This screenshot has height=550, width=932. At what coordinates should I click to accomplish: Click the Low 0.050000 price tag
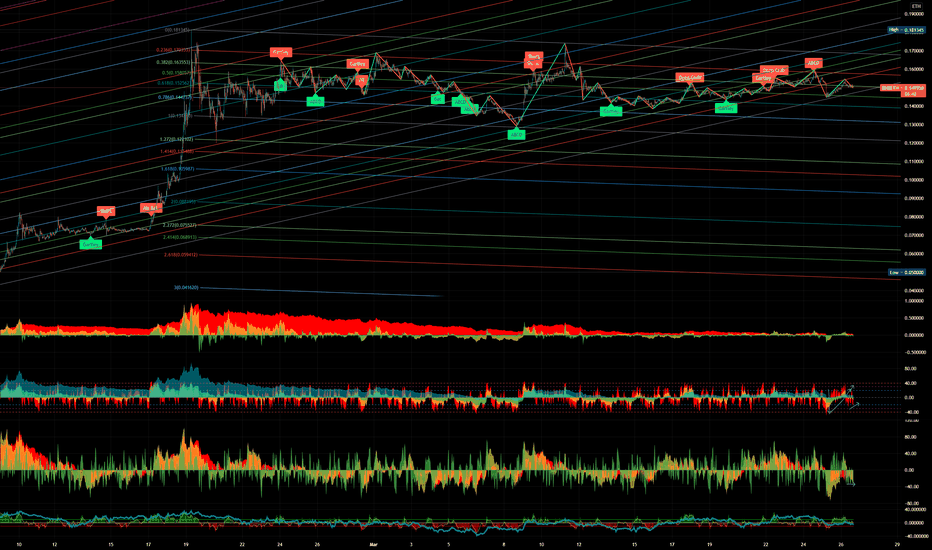[906, 272]
